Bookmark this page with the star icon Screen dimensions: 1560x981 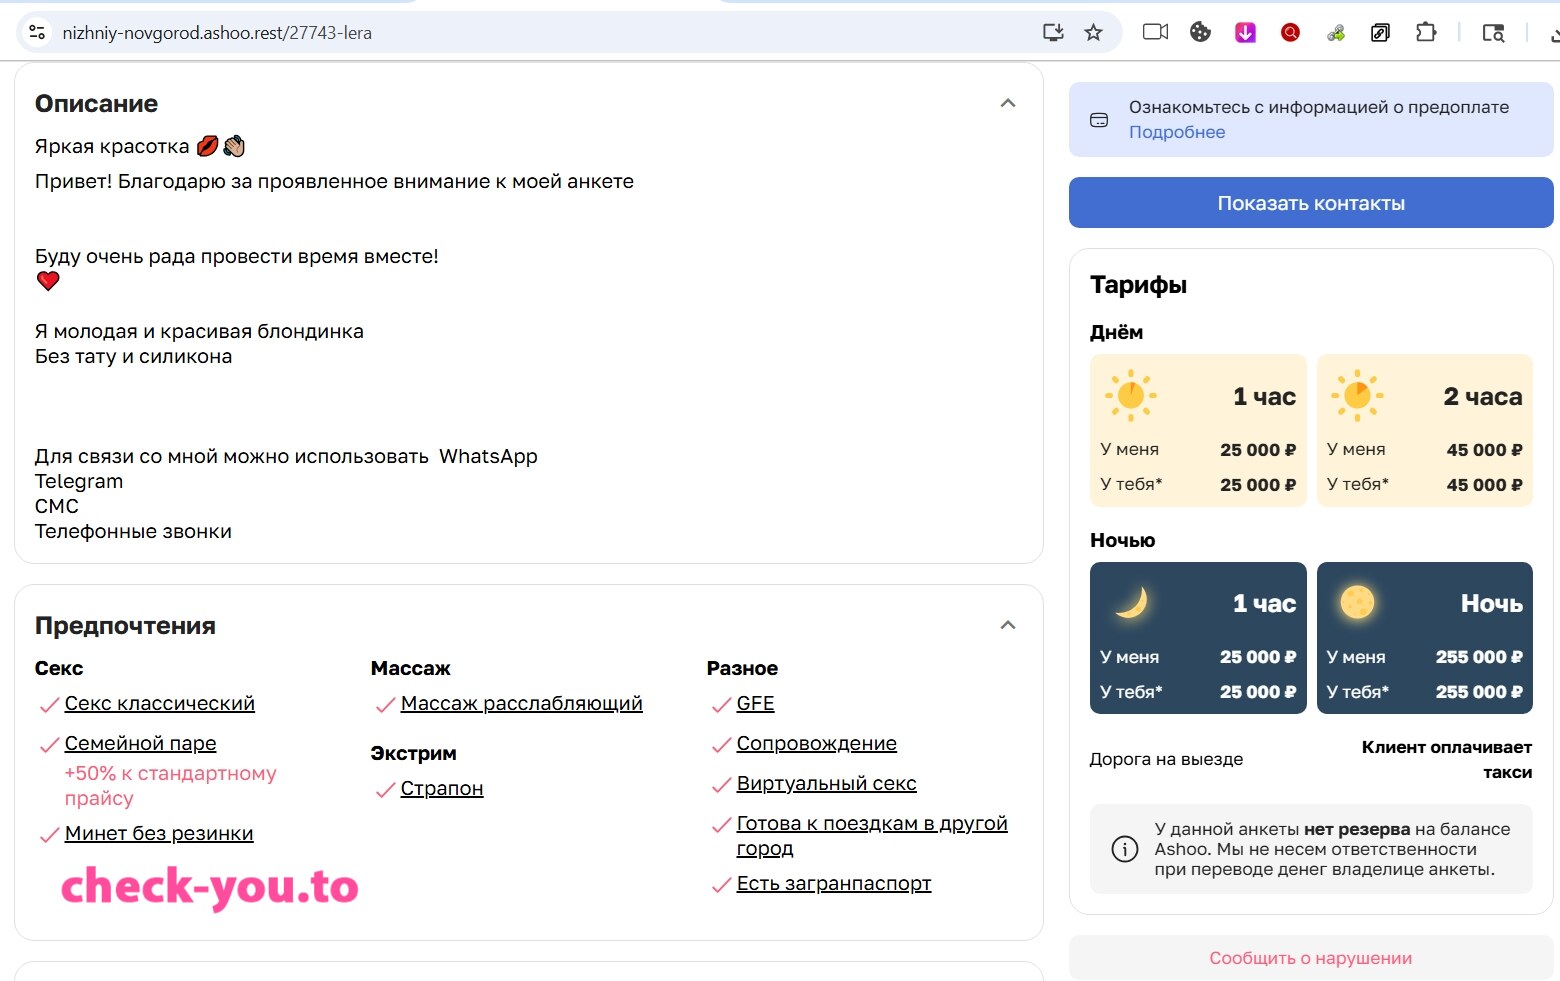(1093, 33)
